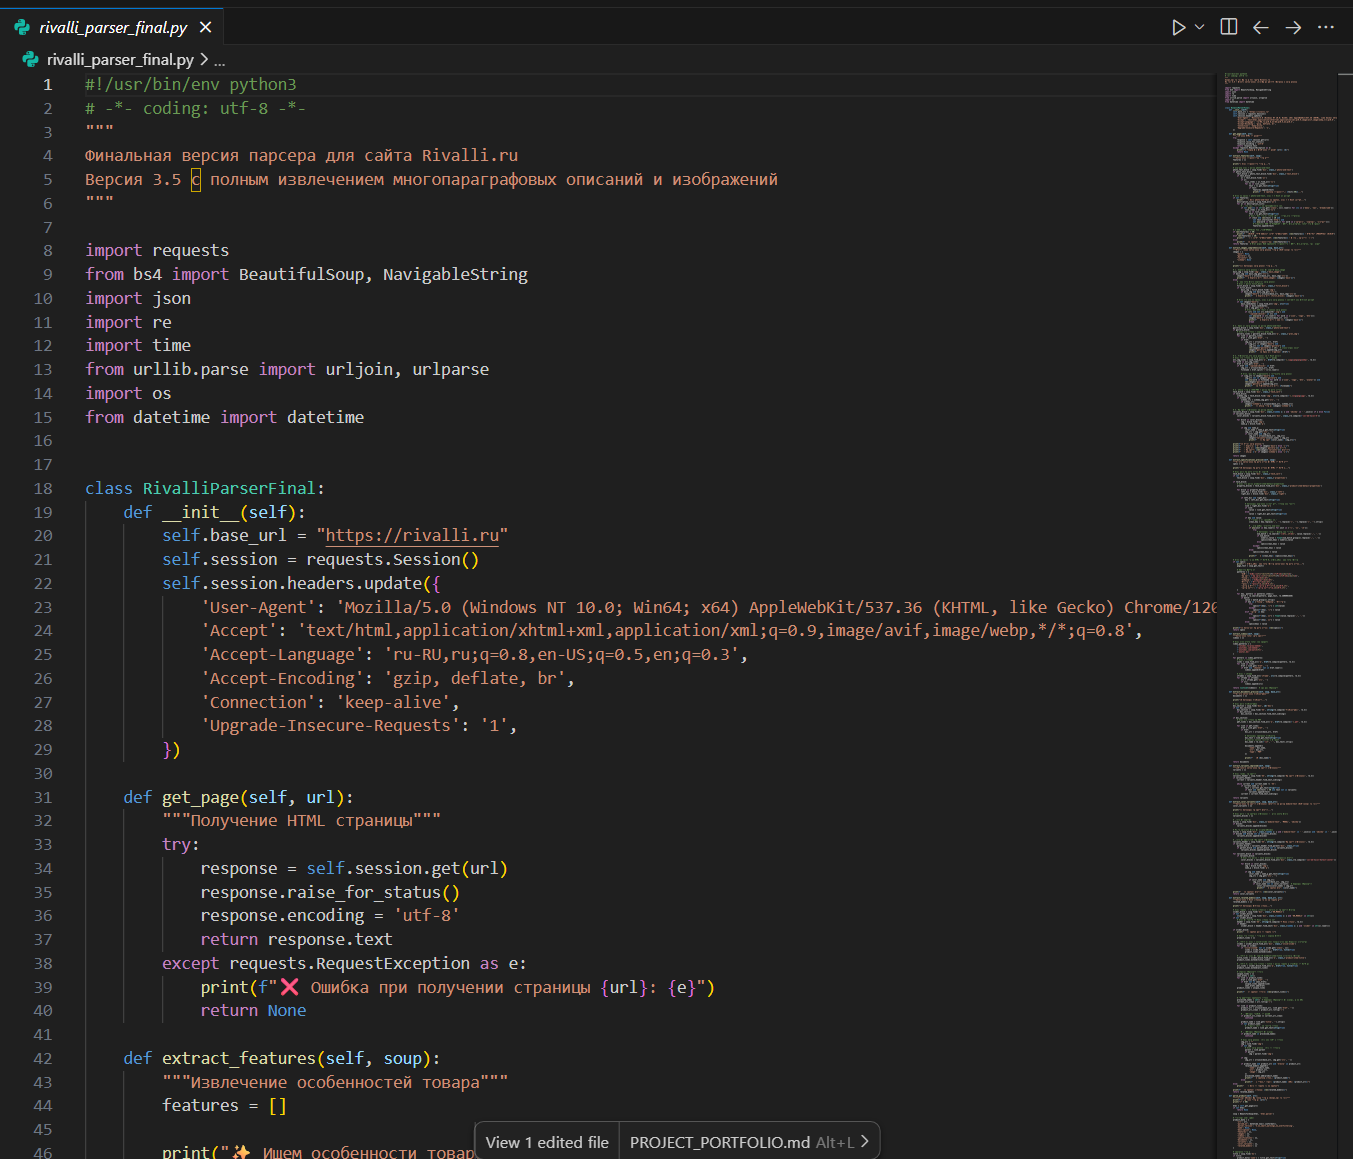The width and height of the screenshot is (1353, 1159).
Task: Open the More Actions ellipsis menu
Action: [x=1326, y=27]
